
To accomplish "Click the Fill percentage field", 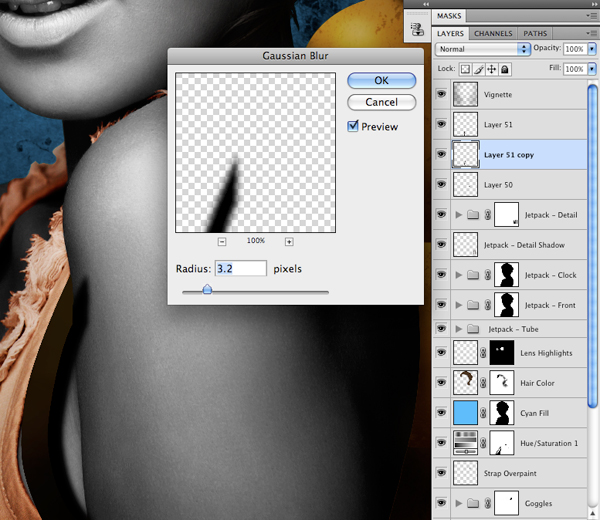I will pos(575,69).
